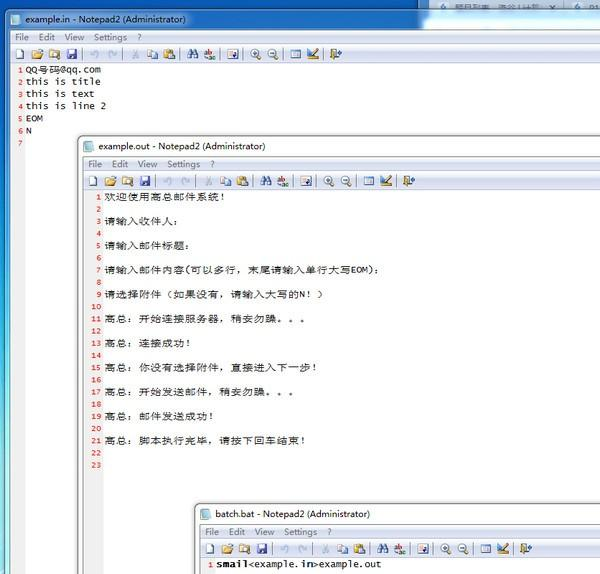
Task: Open Find (binoculars) in example.out toolbar
Action: coord(266,181)
